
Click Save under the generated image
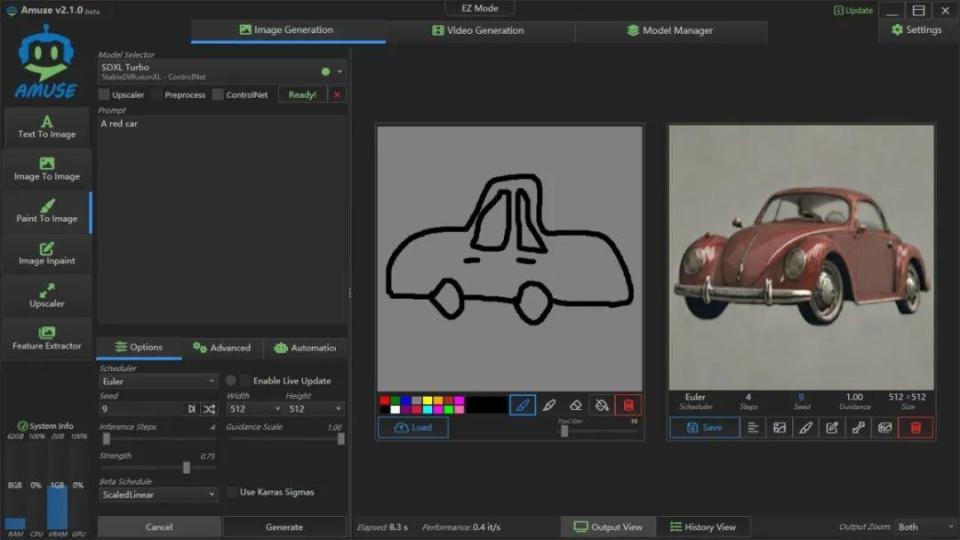[704, 427]
